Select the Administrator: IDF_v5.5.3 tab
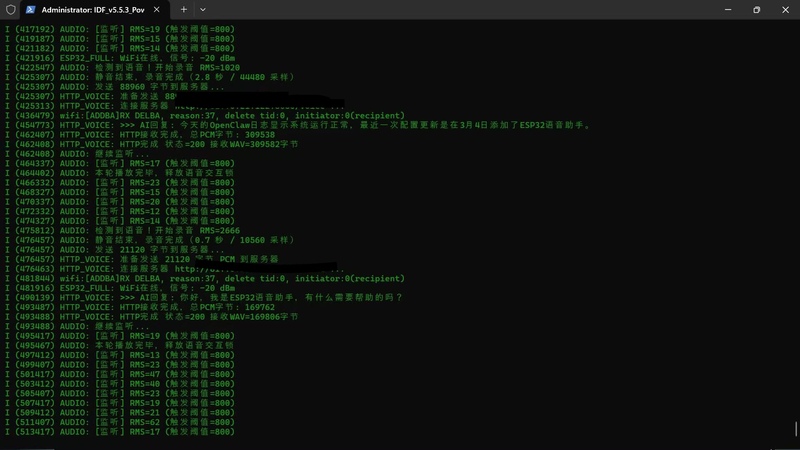800x450 pixels. point(93,10)
